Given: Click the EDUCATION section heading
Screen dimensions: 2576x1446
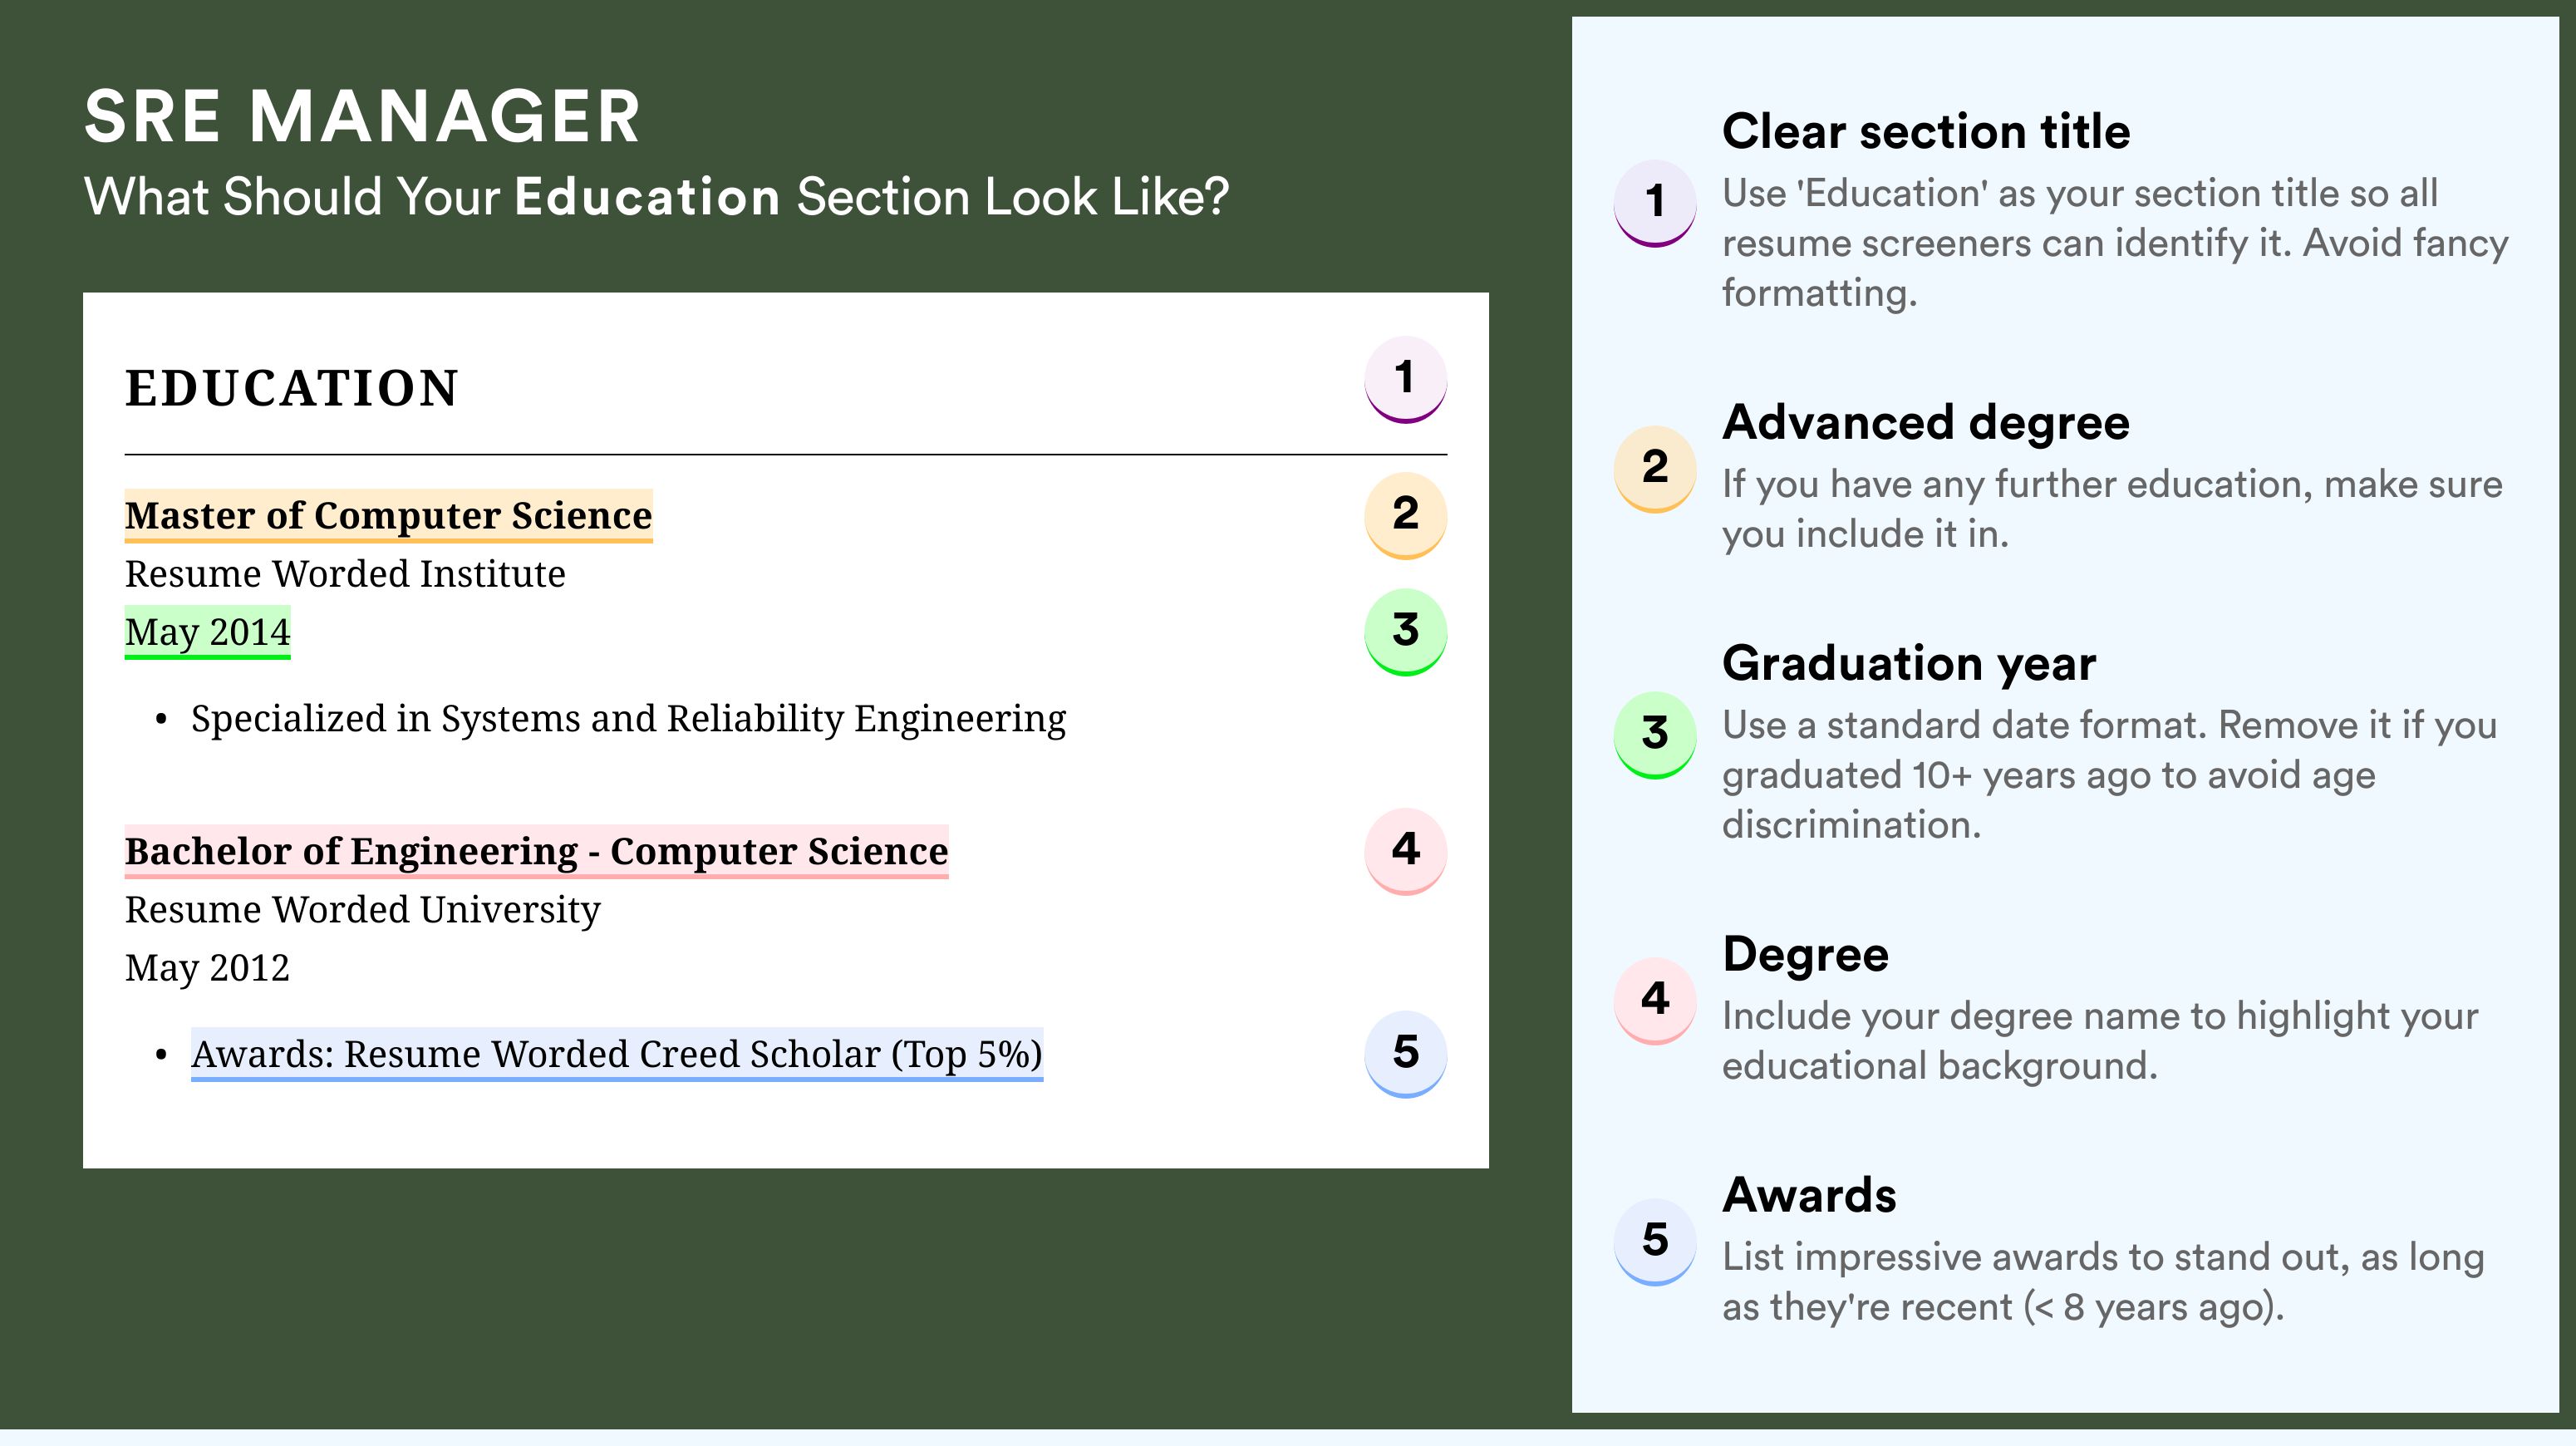Looking at the screenshot, I should 291,388.
